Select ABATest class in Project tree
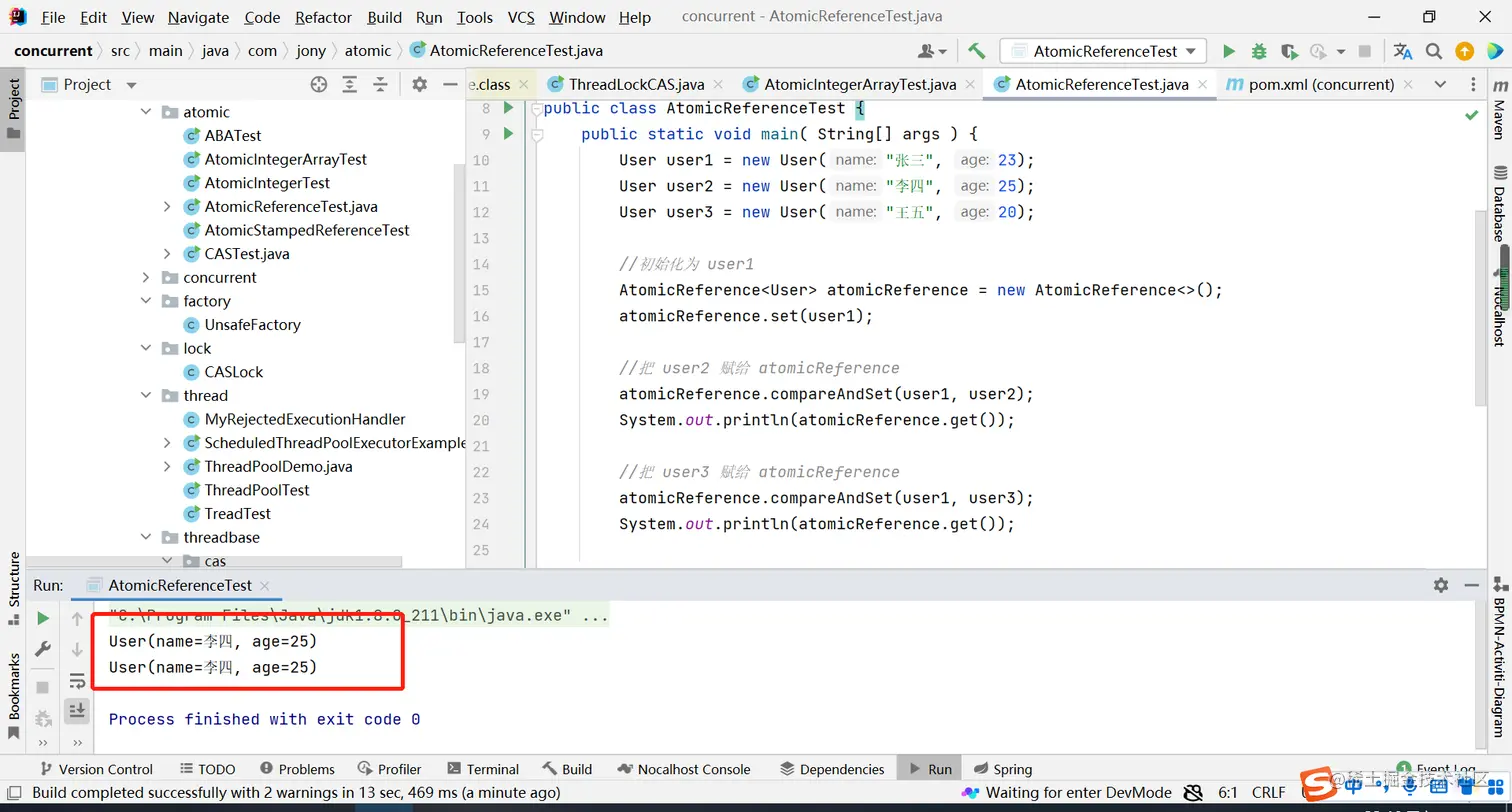This screenshot has height=812, width=1512. point(232,136)
